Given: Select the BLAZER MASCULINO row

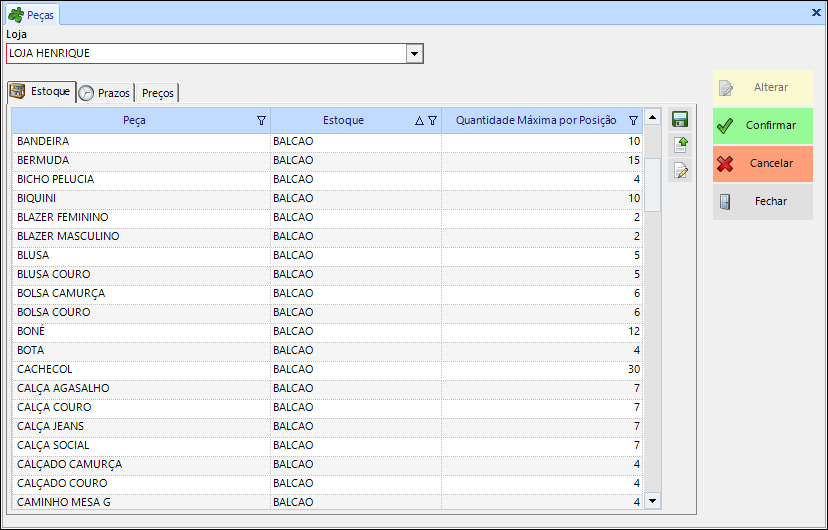Looking at the screenshot, I should point(327,236).
